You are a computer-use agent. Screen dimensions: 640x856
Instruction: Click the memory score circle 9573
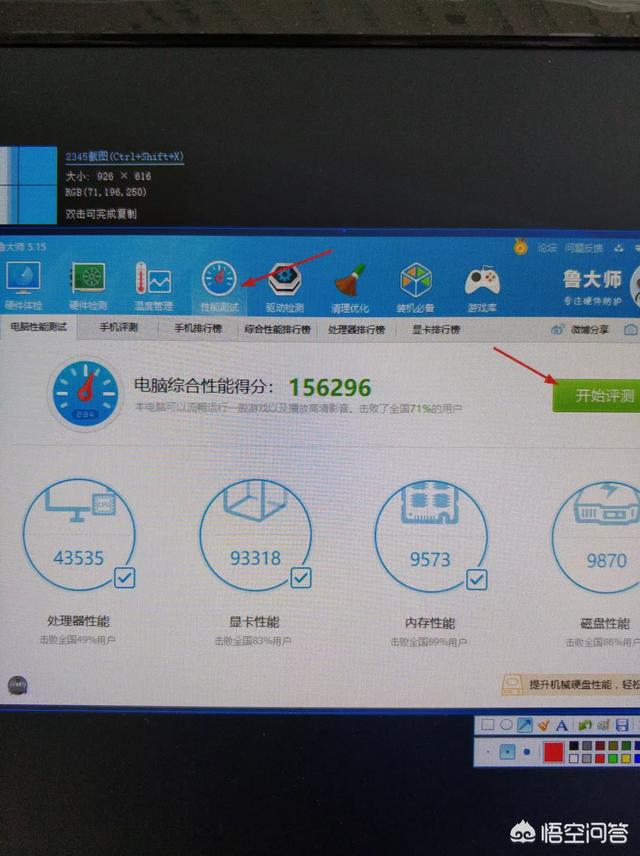pos(430,537)
